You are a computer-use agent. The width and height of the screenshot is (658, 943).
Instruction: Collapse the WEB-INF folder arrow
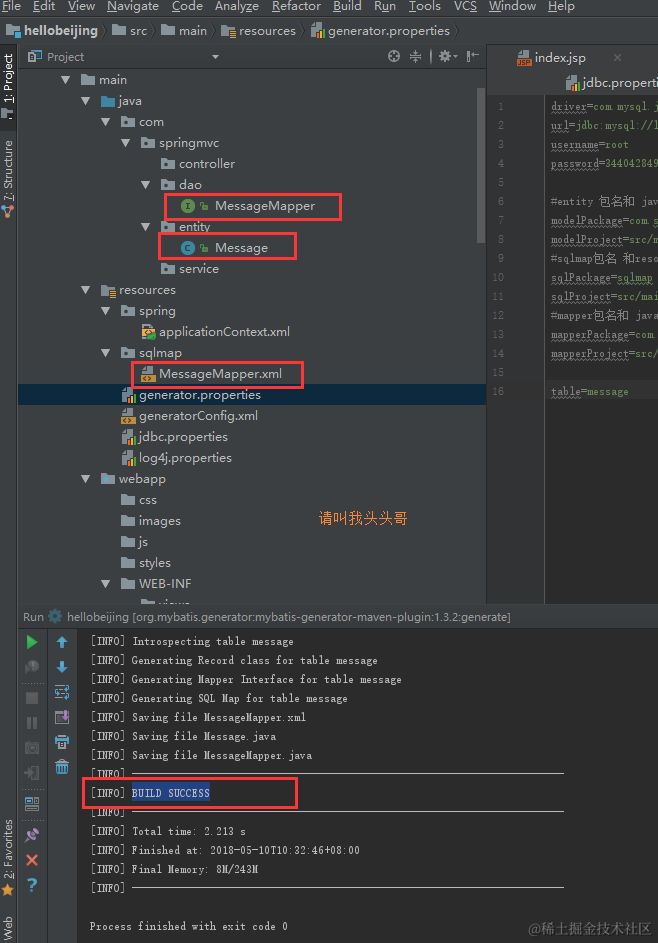click(x=106, y=583)
